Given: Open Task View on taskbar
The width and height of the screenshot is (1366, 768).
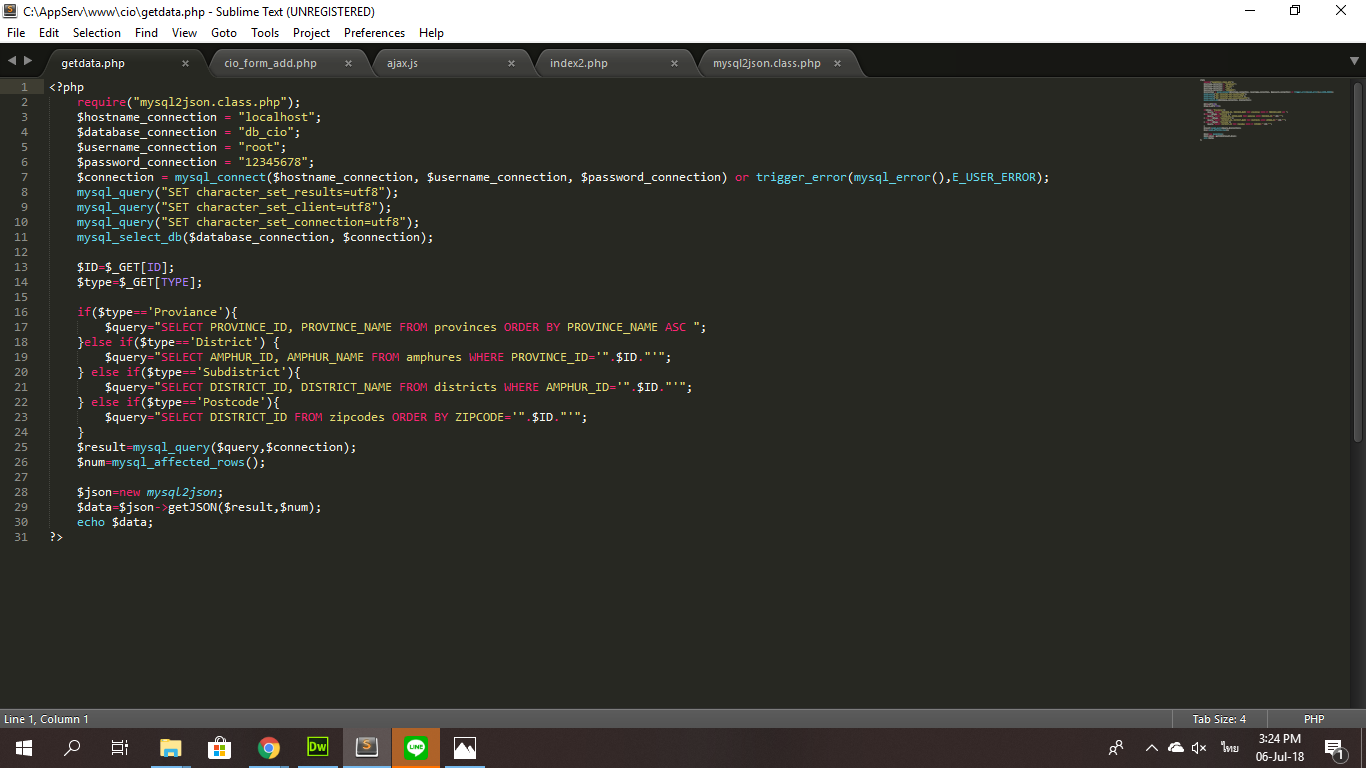Looking at the screenshot, I should pyautogui.click(x=120, y=748).
